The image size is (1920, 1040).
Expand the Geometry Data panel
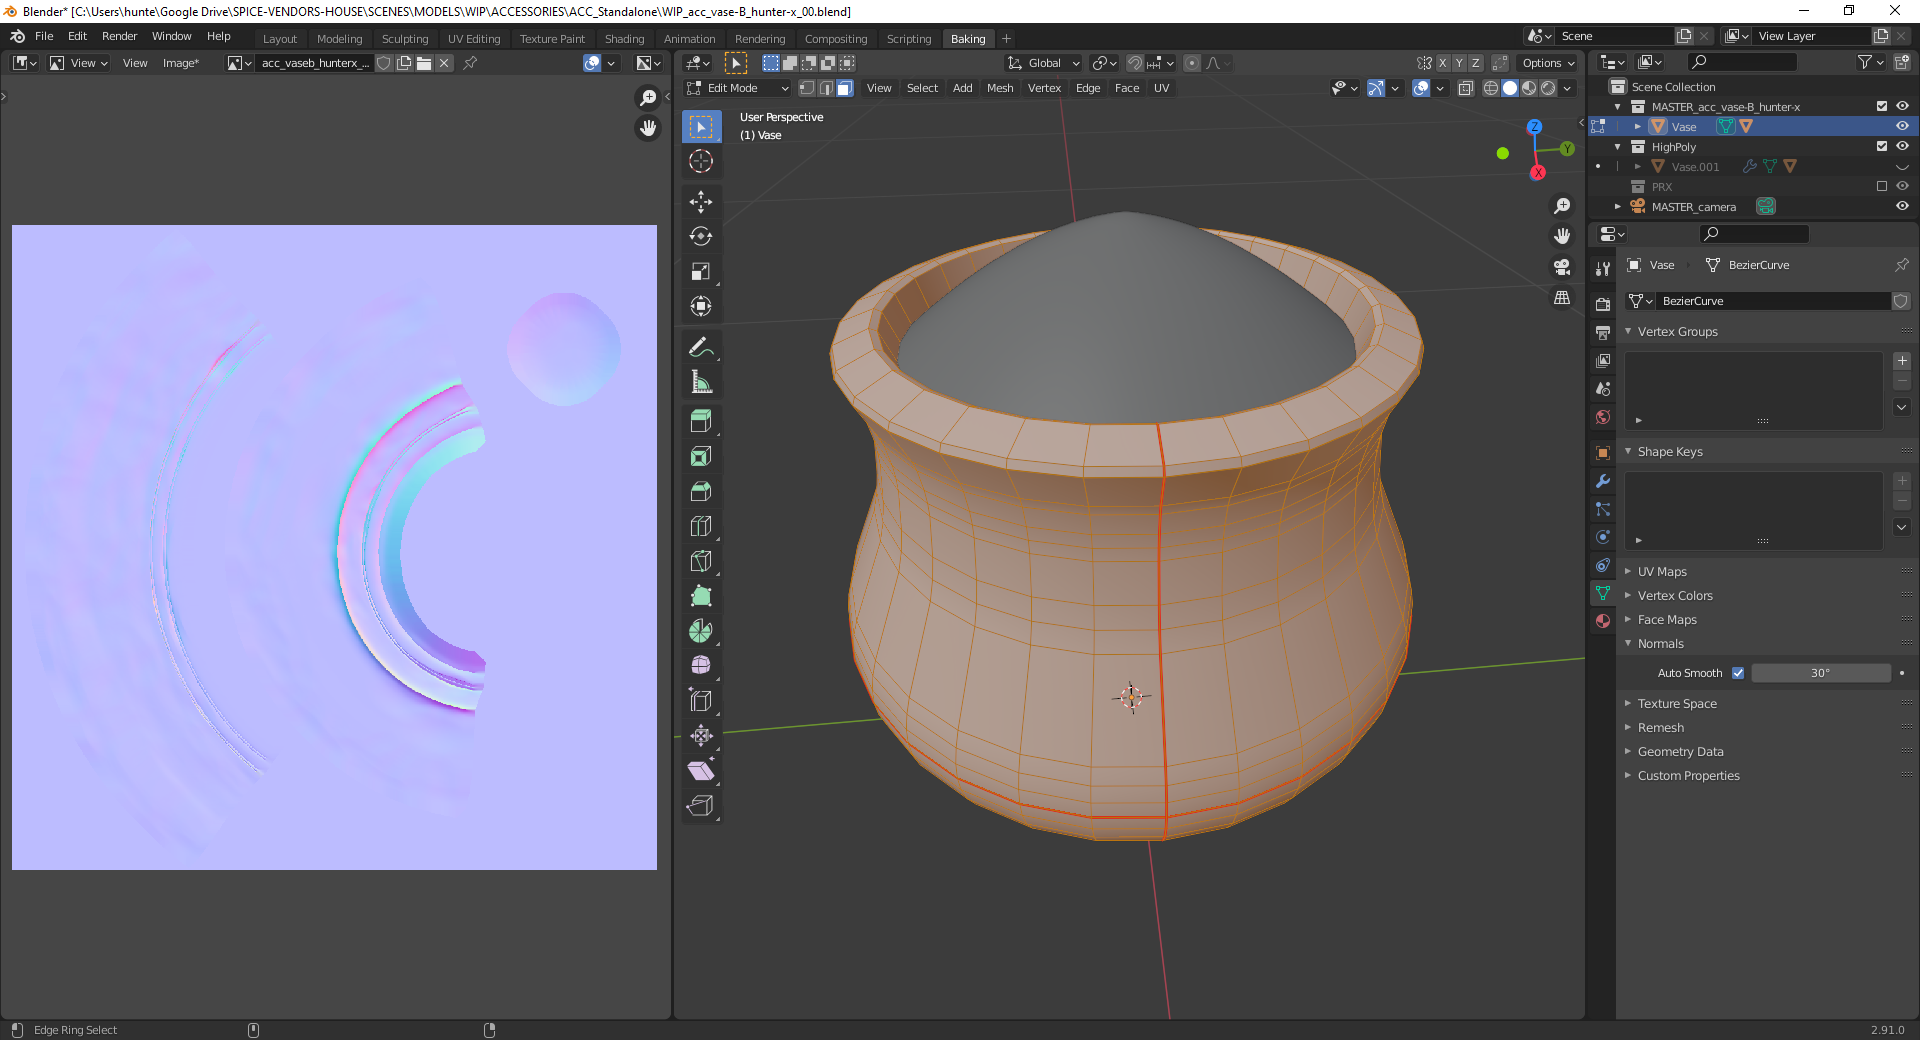click(x=1680, y=752)
